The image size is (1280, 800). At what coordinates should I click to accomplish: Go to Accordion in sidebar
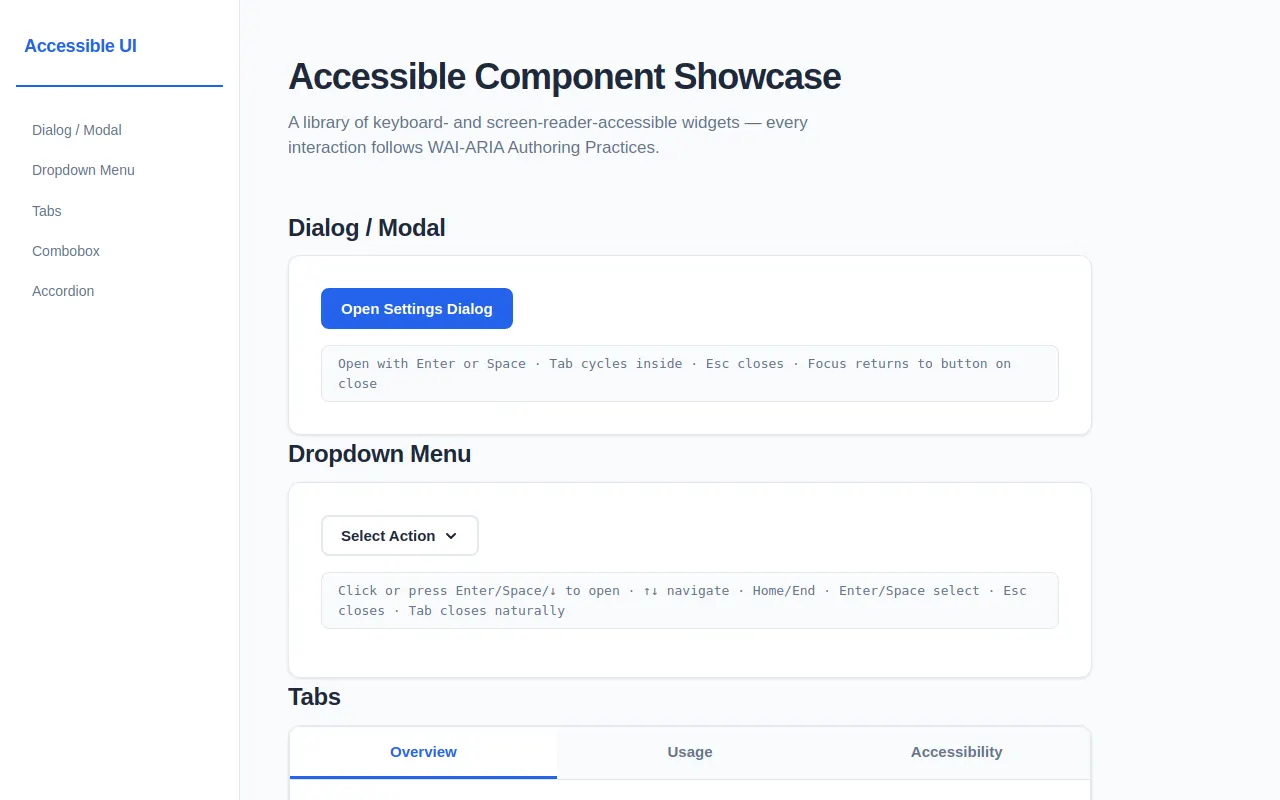point(119,291)
